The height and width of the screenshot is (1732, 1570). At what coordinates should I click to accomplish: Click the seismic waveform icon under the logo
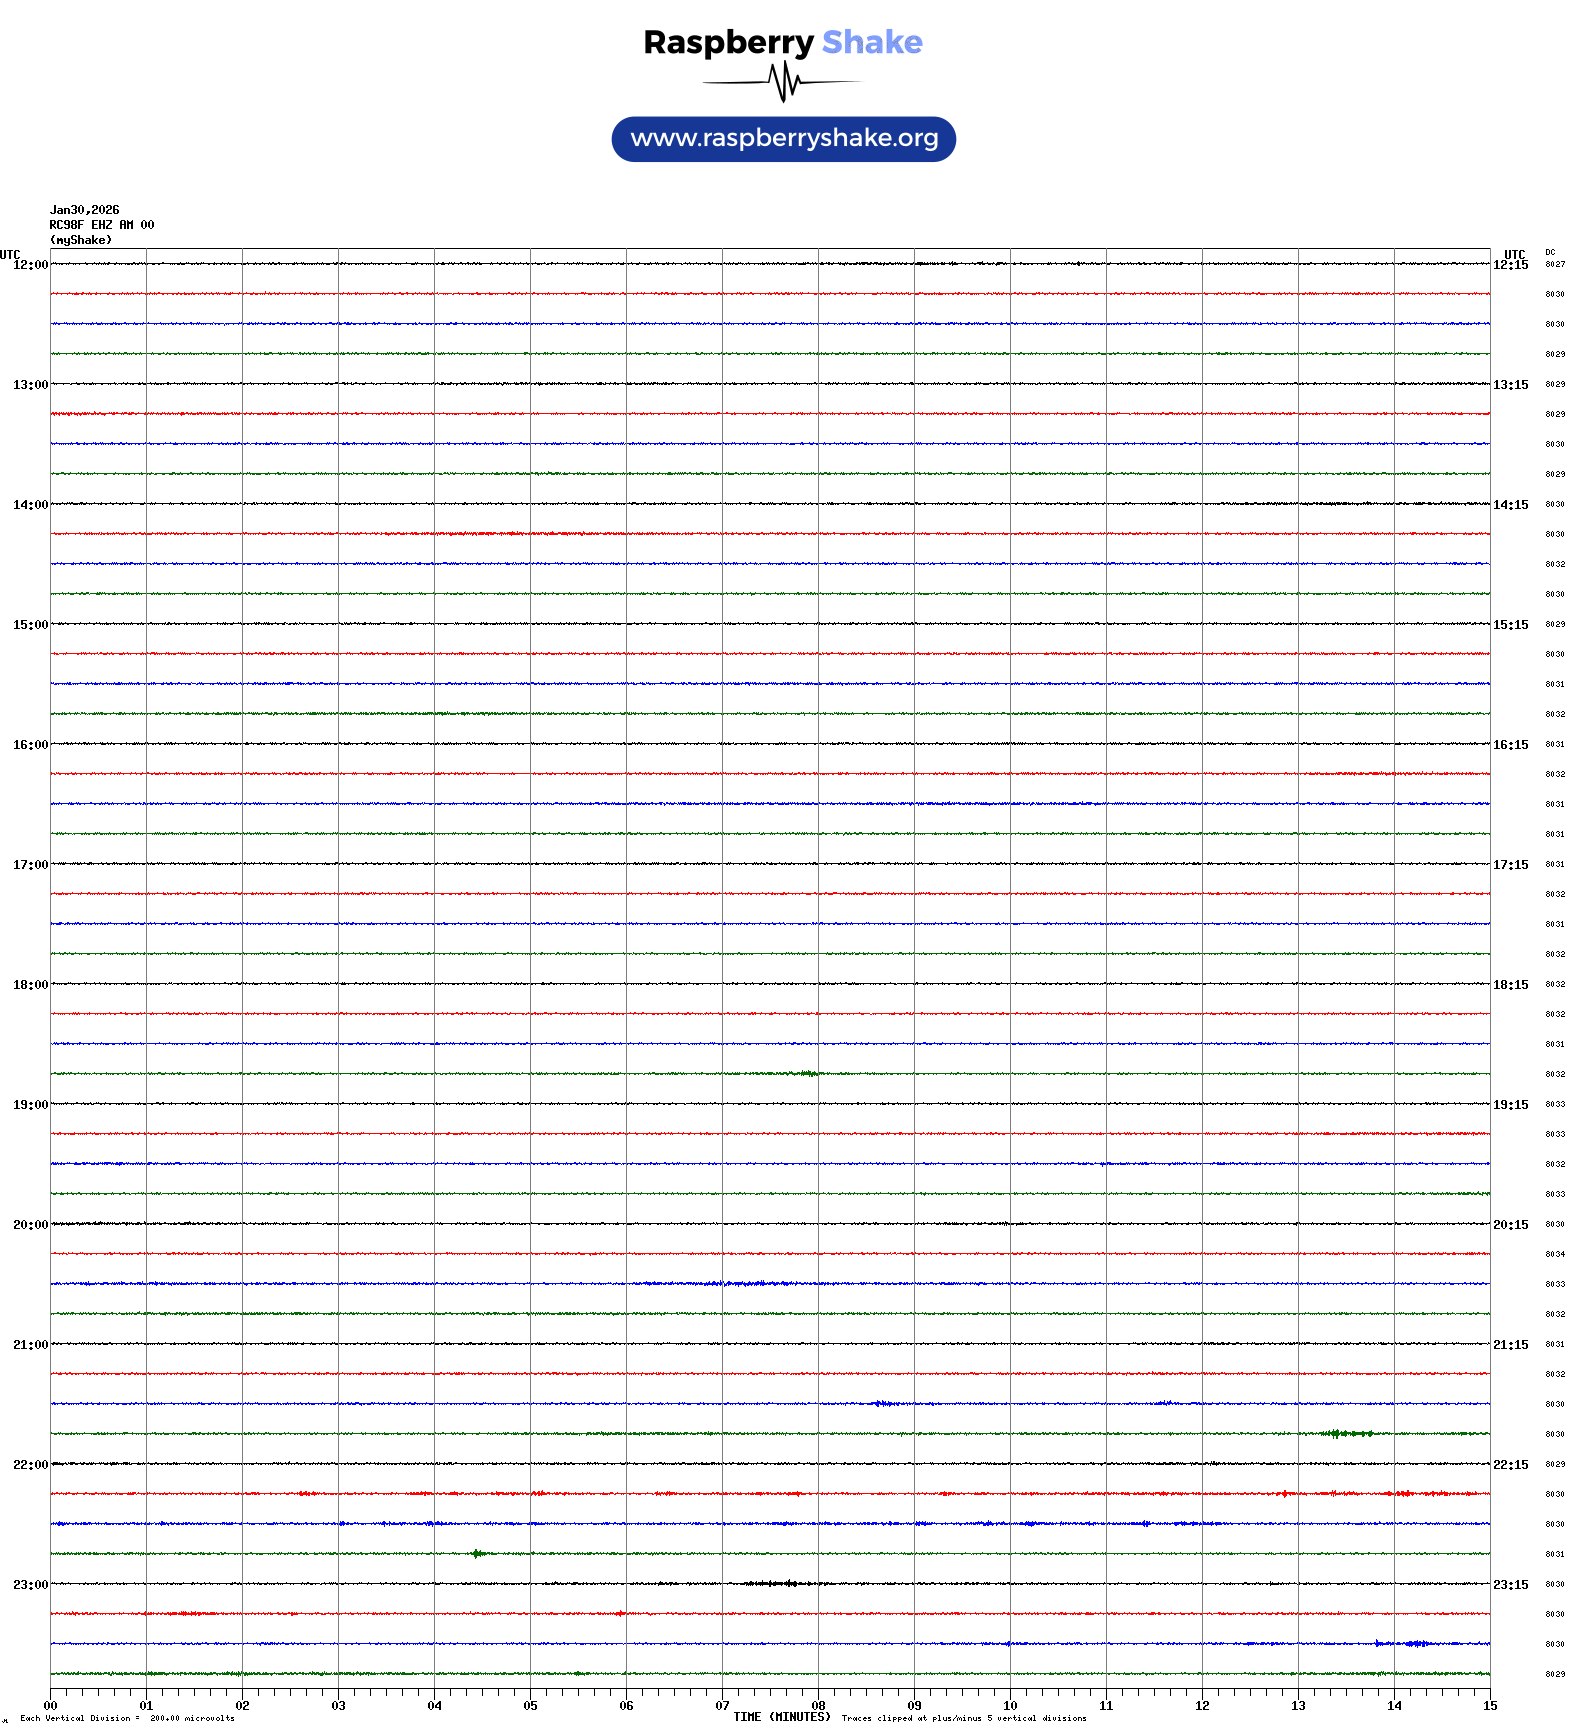[x=783, y=82]
